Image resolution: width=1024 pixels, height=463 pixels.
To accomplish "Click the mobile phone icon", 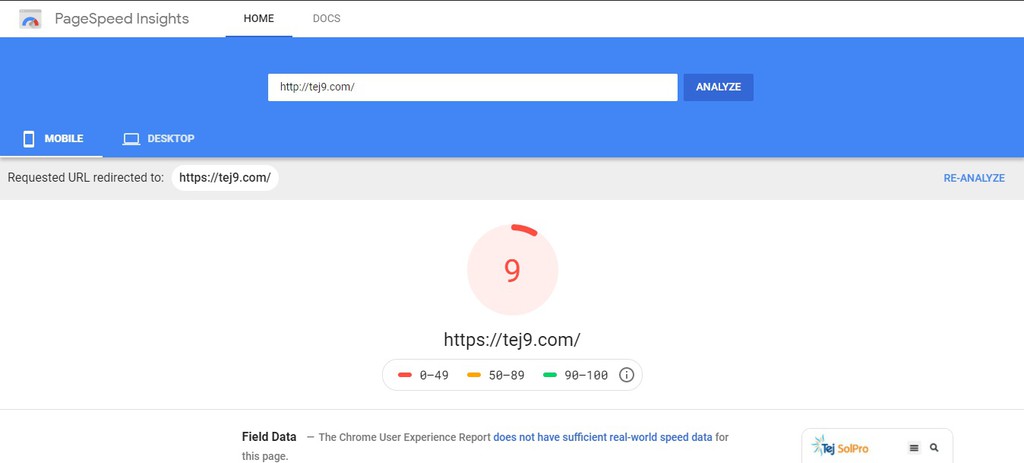I will click(29, 138).
